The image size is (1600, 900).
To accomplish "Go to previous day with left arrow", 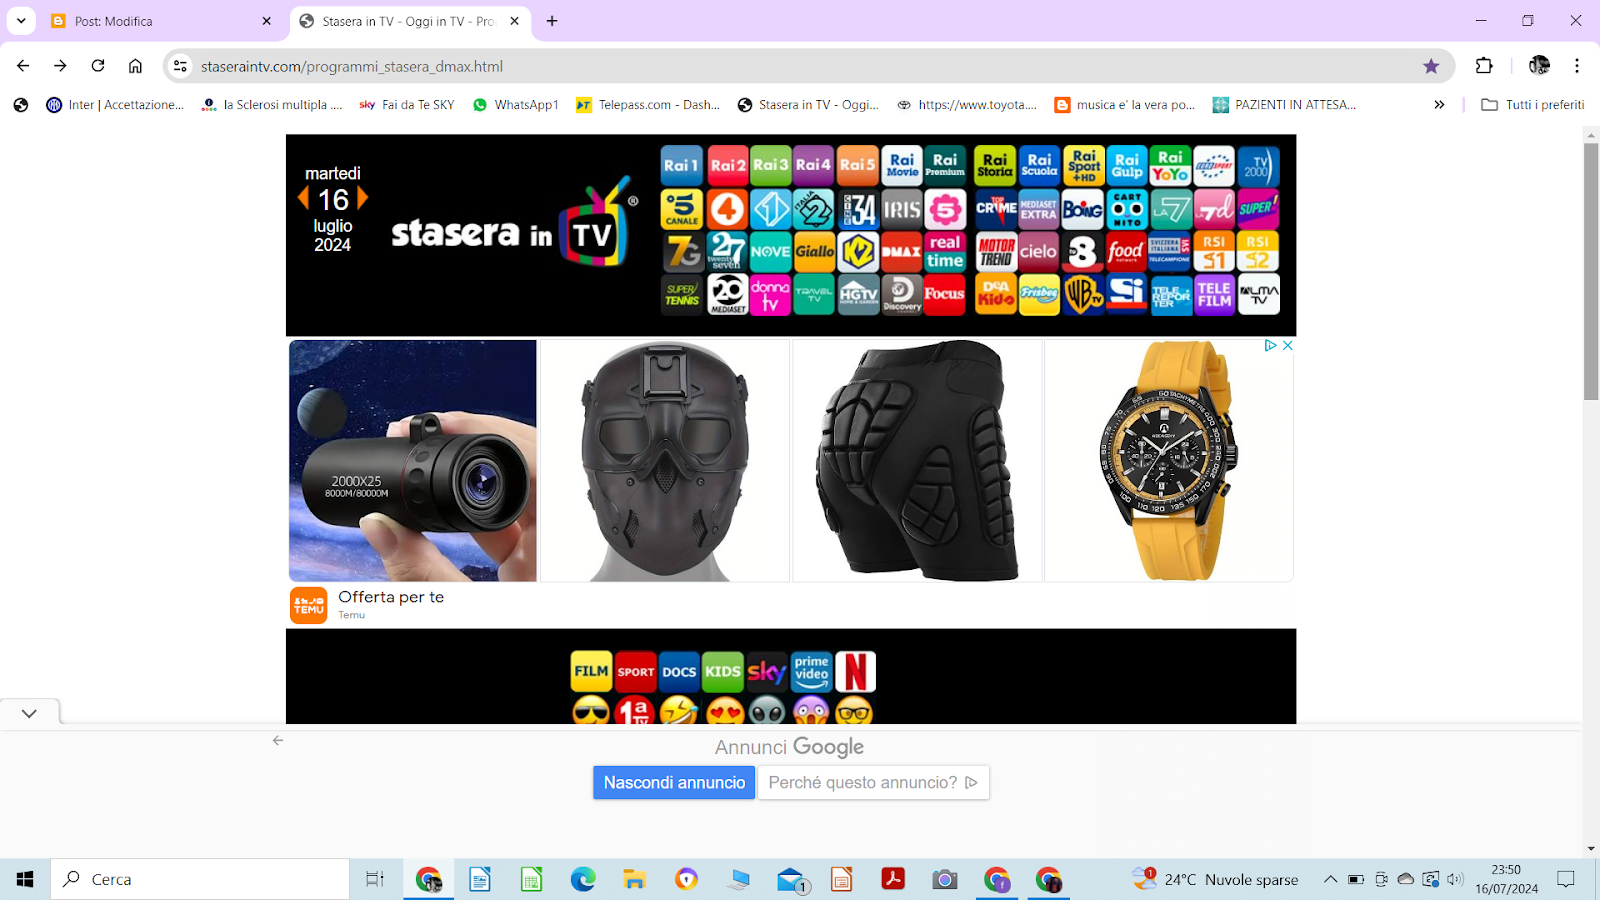I will pos(303,198).
